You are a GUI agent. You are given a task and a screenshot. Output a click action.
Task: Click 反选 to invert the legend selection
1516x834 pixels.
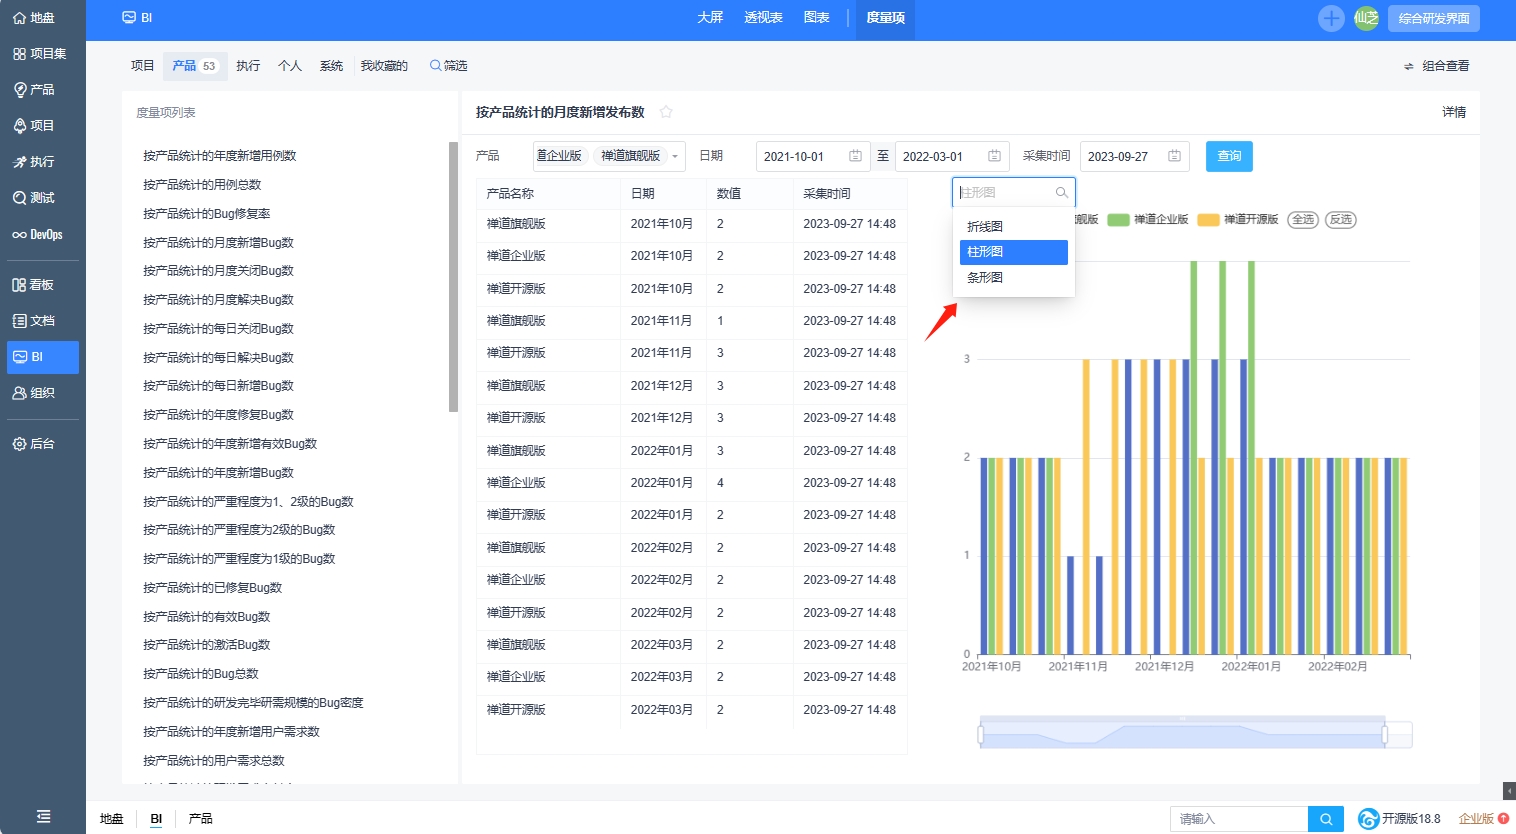[x=1340, y=220]
